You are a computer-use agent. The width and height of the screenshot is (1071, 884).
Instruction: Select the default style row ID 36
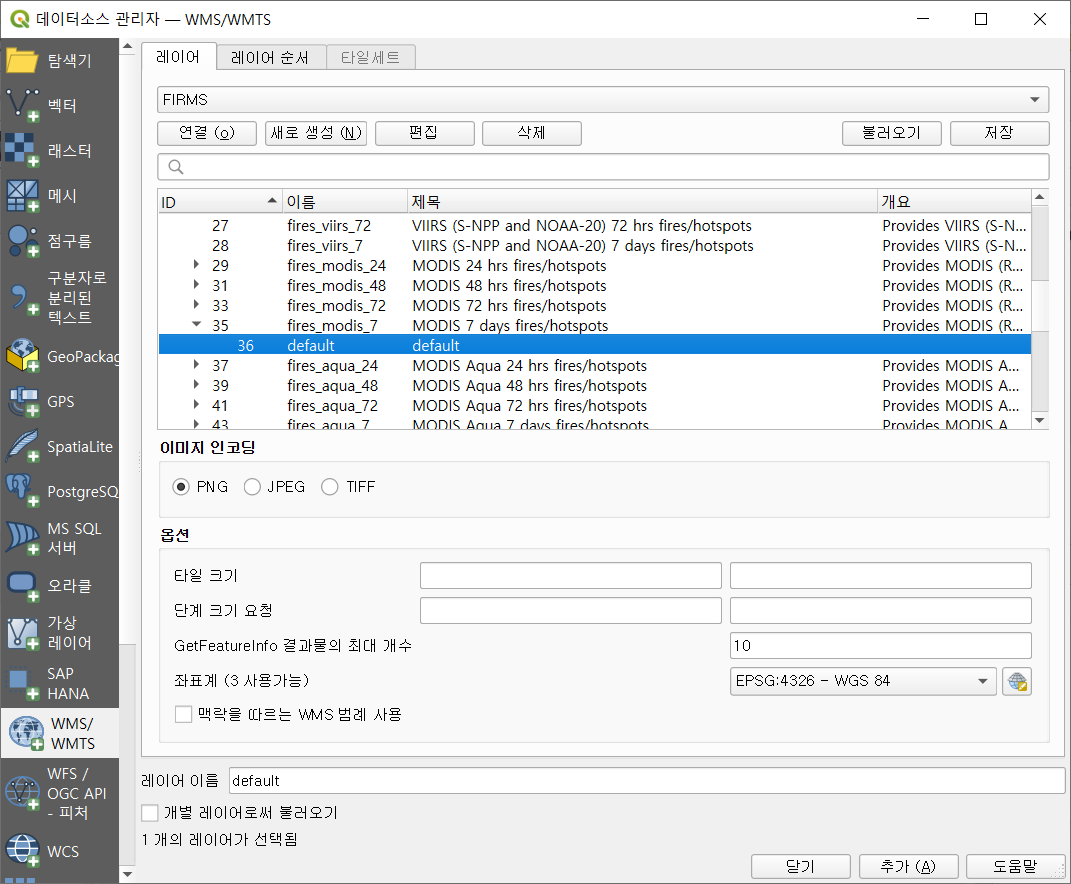click(x=594, y=345)
